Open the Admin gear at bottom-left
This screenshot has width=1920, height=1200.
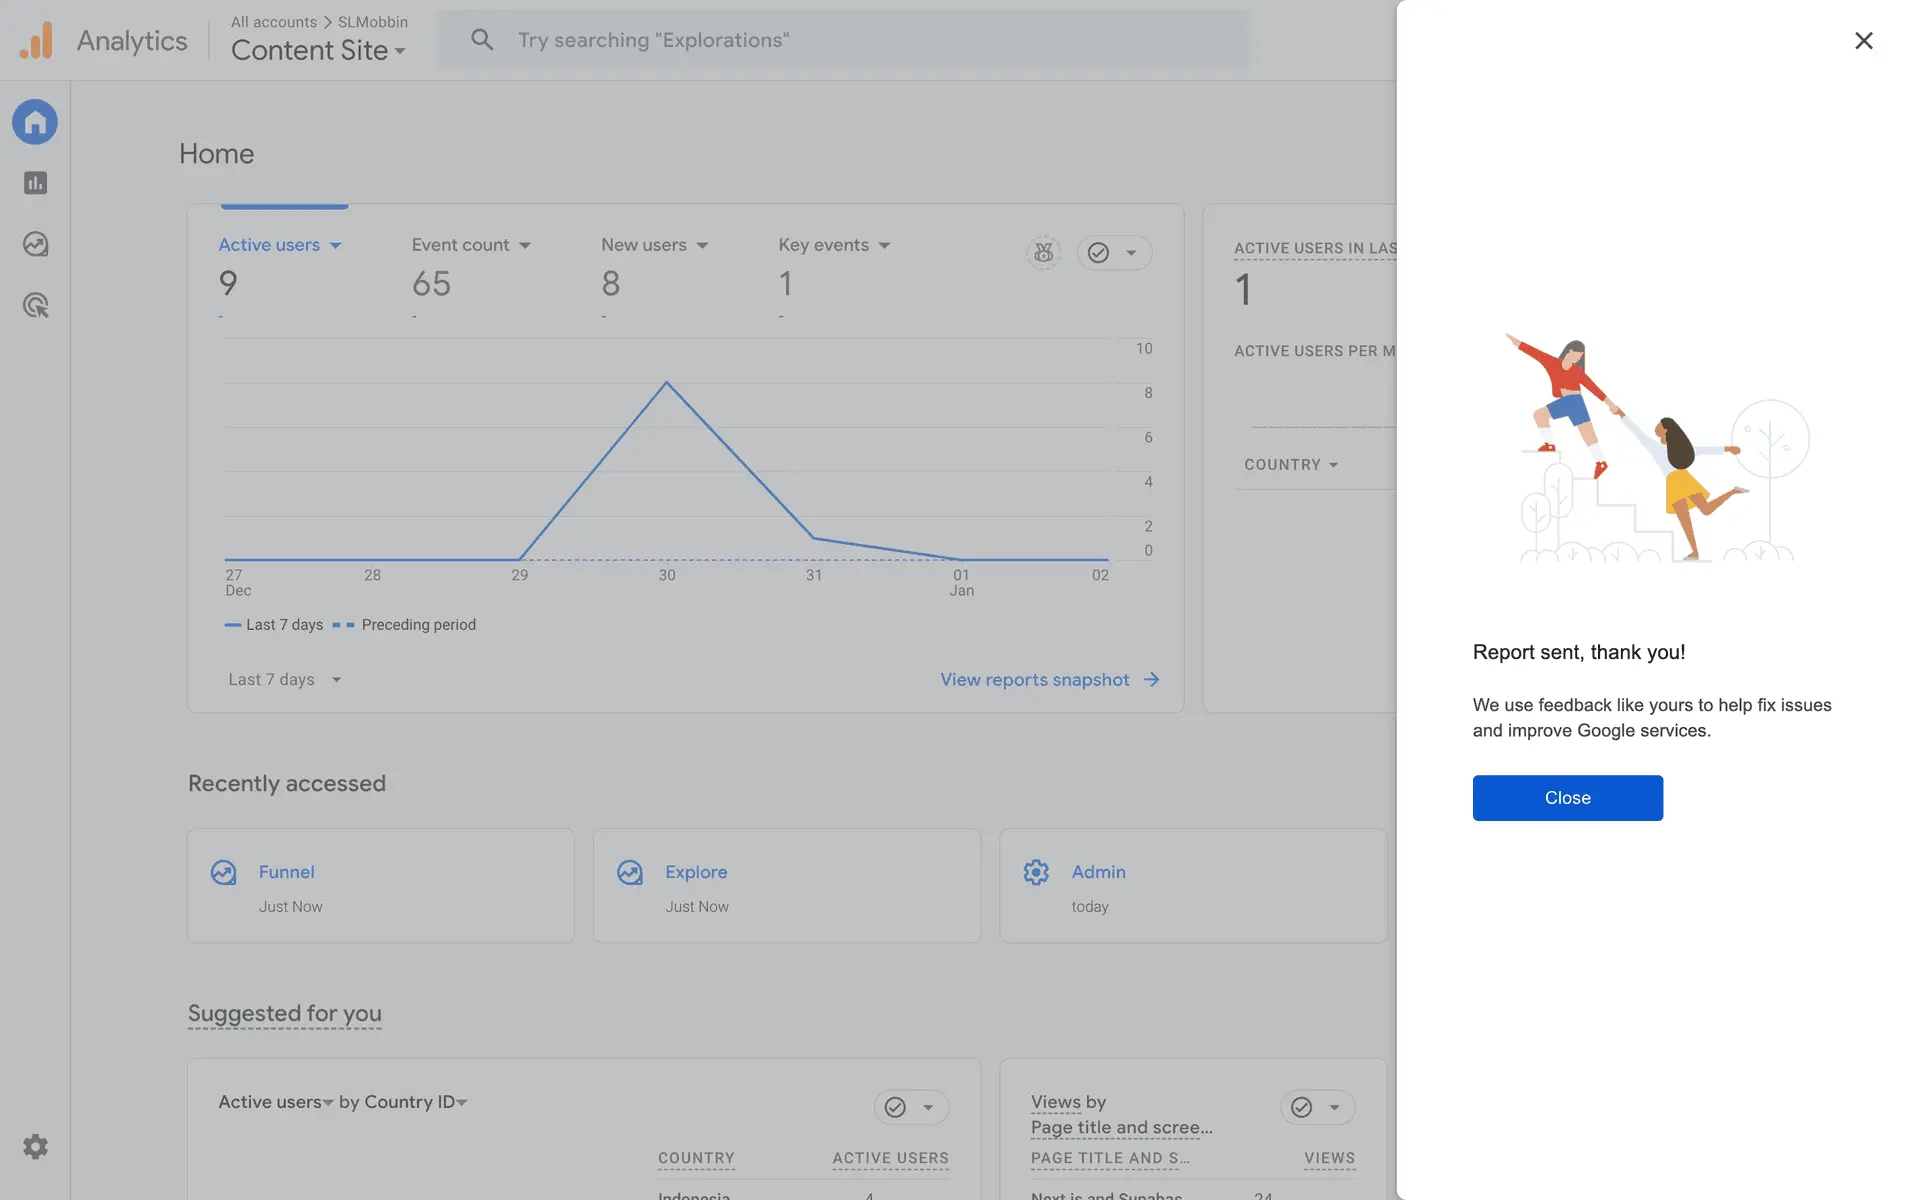coord(35,1146)
